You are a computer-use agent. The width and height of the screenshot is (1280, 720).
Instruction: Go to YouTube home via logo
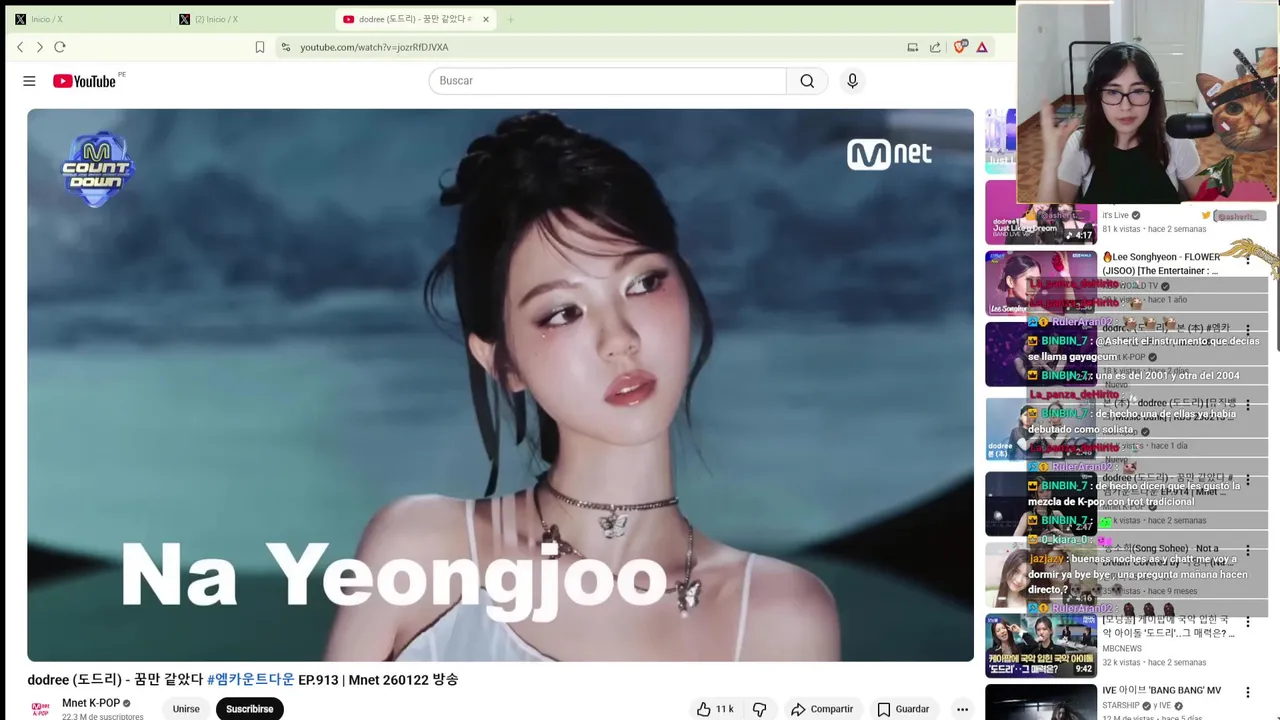pos(85,81)
